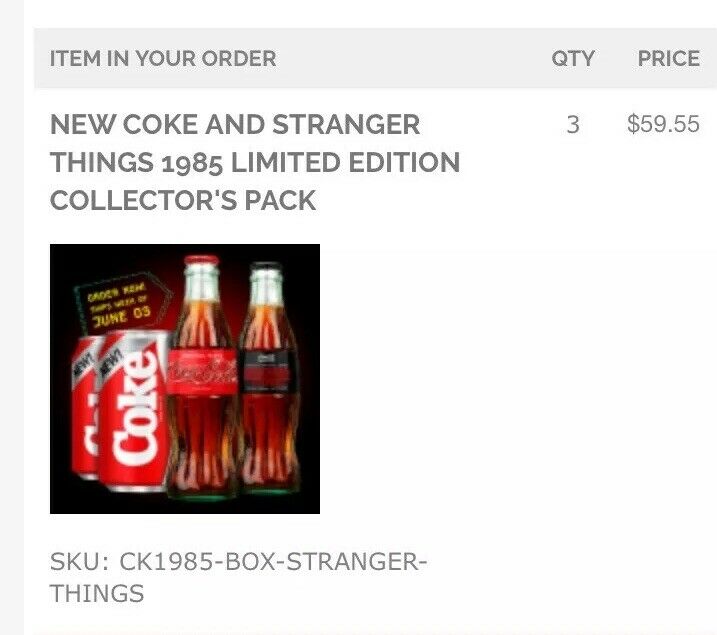Select the PRICE column header

coord(669,59)
